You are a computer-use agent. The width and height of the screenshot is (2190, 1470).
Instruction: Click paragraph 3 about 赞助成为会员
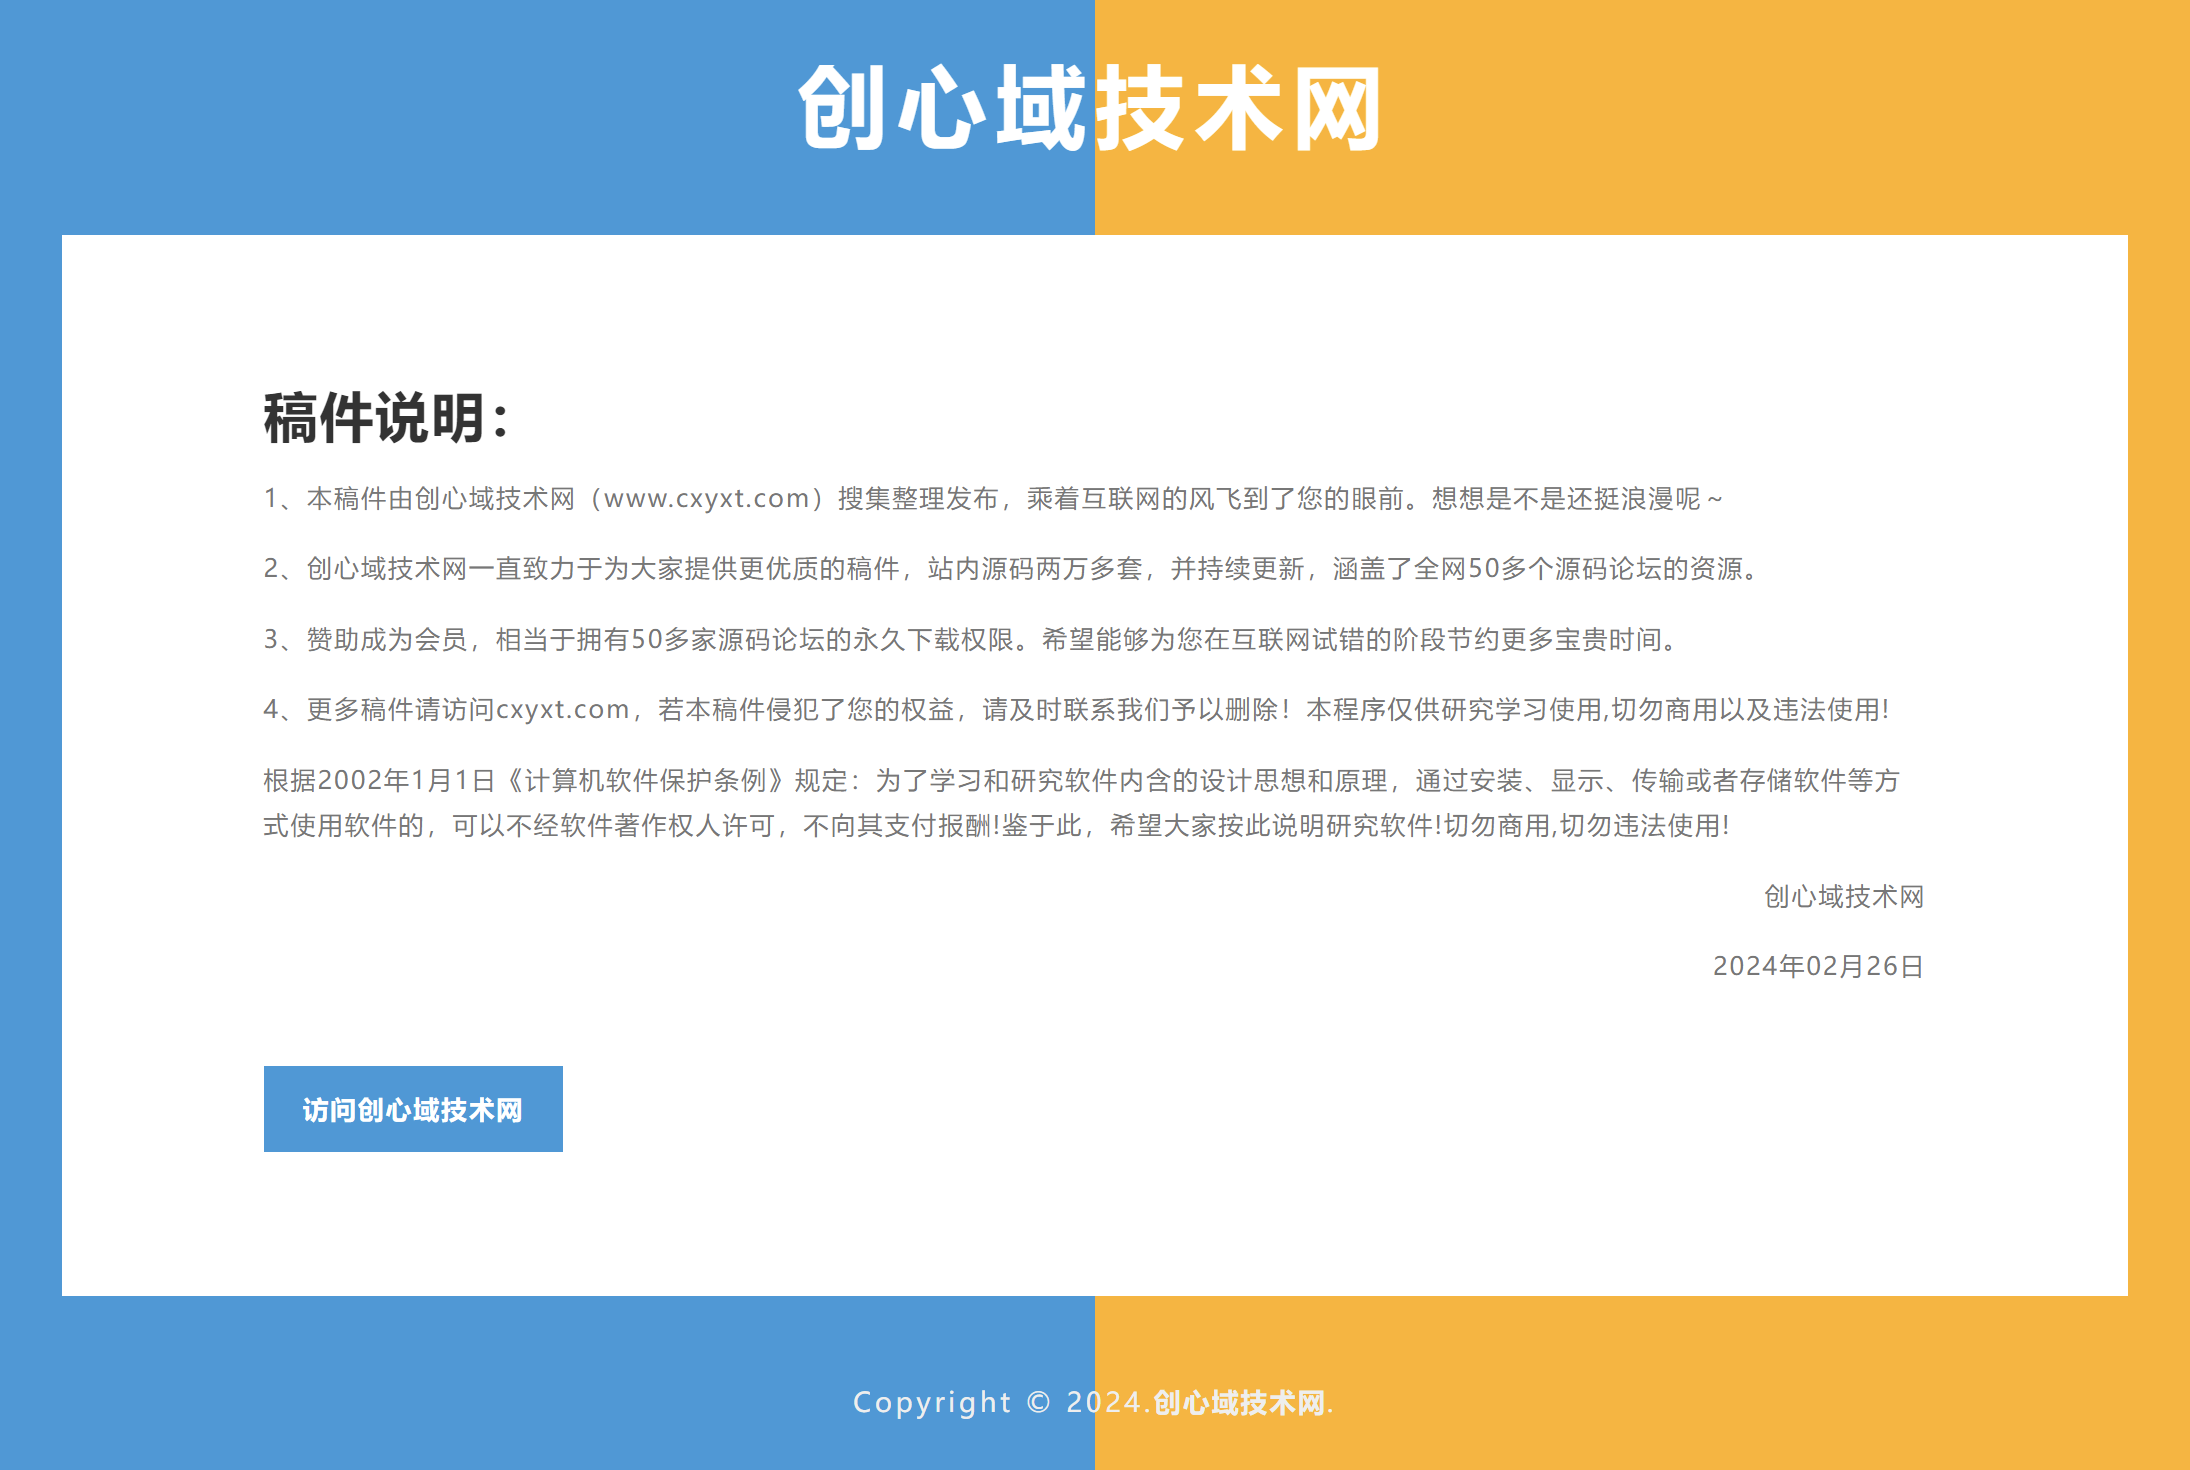click(973, 639)
